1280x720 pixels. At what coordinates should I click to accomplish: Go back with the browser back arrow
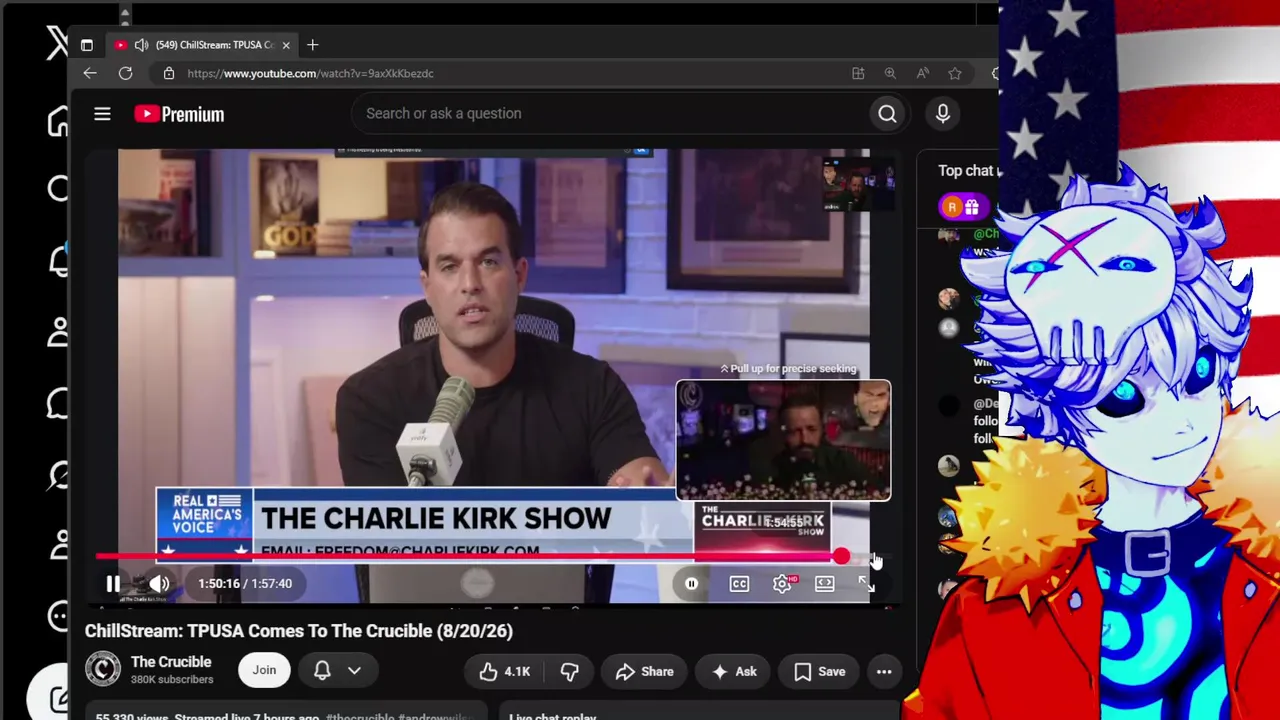[x=90, y=73]
